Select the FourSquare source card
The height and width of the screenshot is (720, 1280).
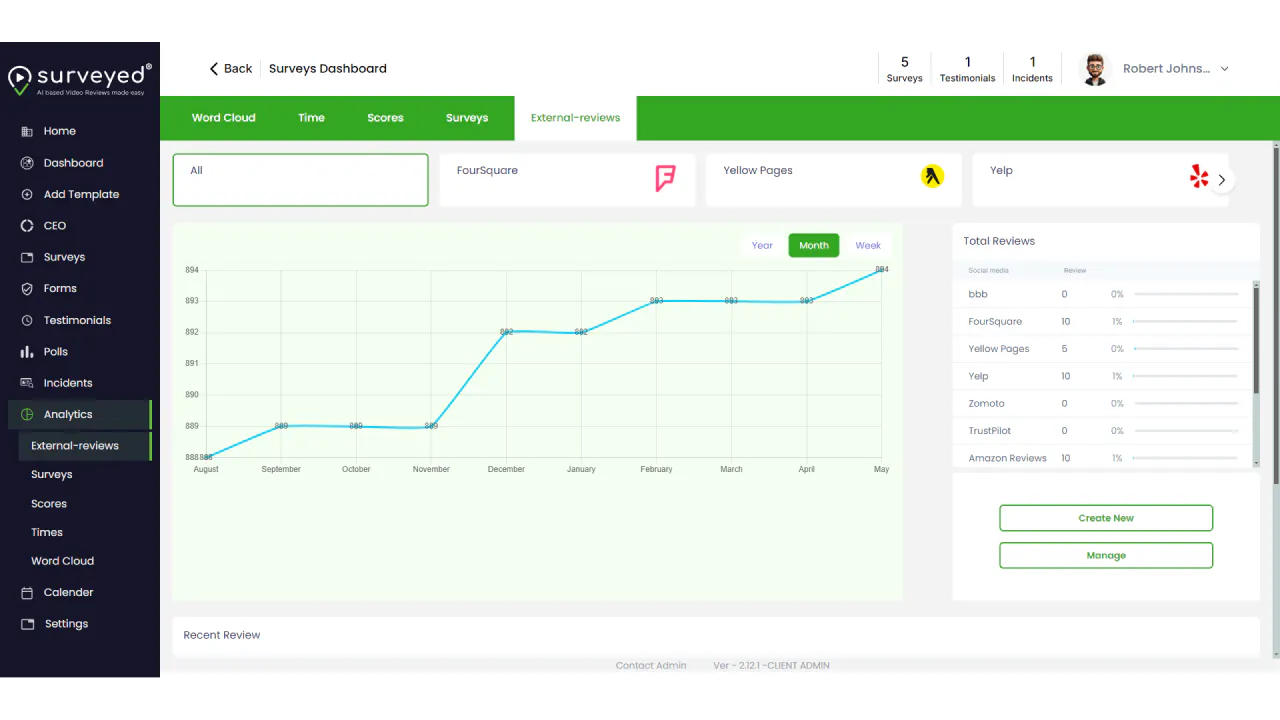click(x=567, y=180)
